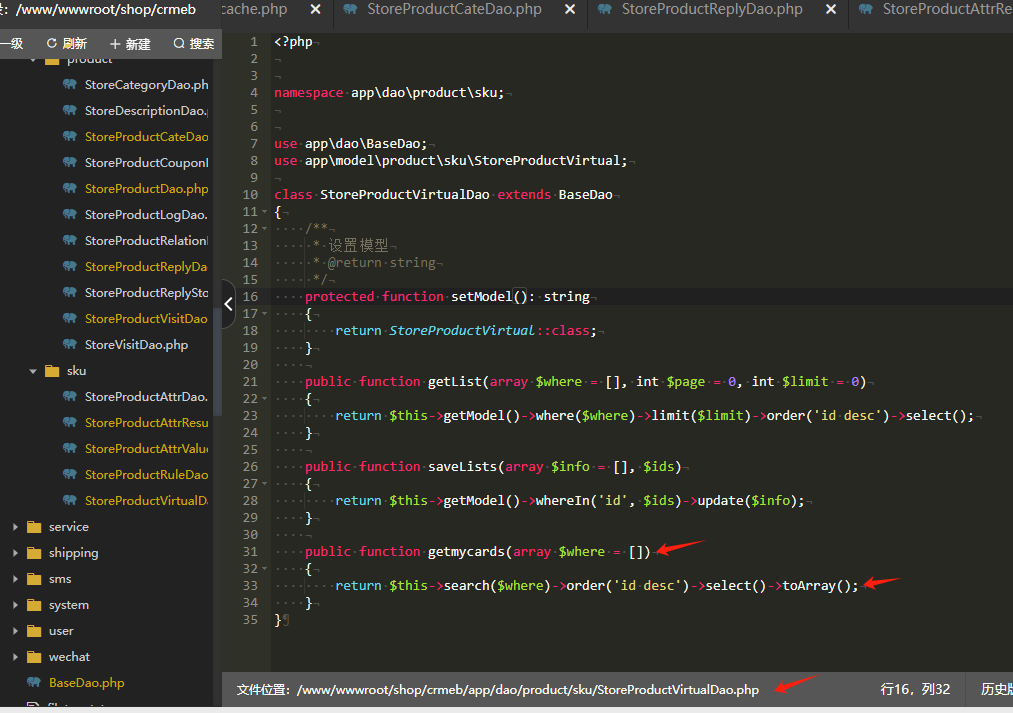The image size is (1013, 713).
Task: Click the PHP icon beside StoreProductRelation
Action: click(70, 240)
